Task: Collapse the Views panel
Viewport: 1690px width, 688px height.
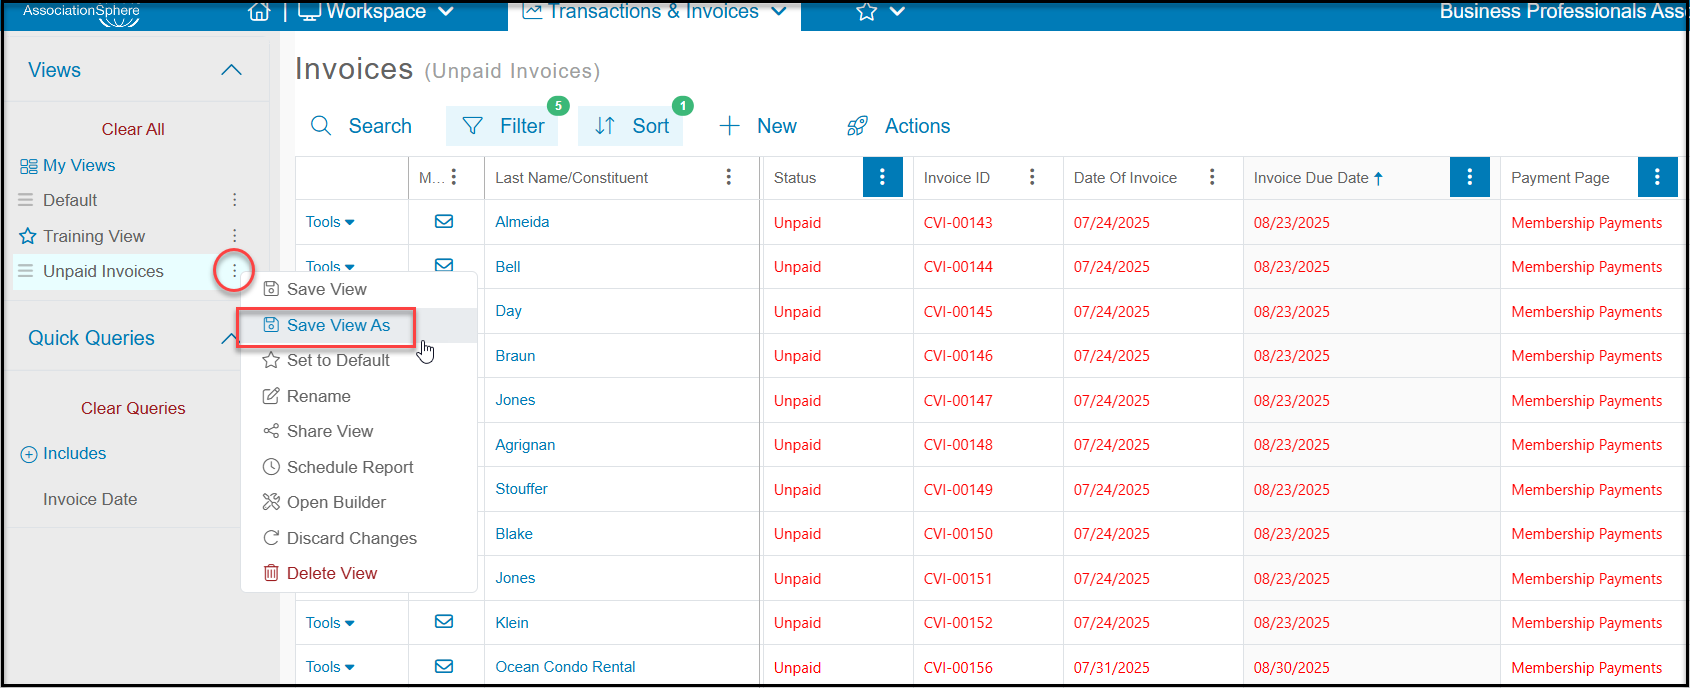Action: click(231, 70)
